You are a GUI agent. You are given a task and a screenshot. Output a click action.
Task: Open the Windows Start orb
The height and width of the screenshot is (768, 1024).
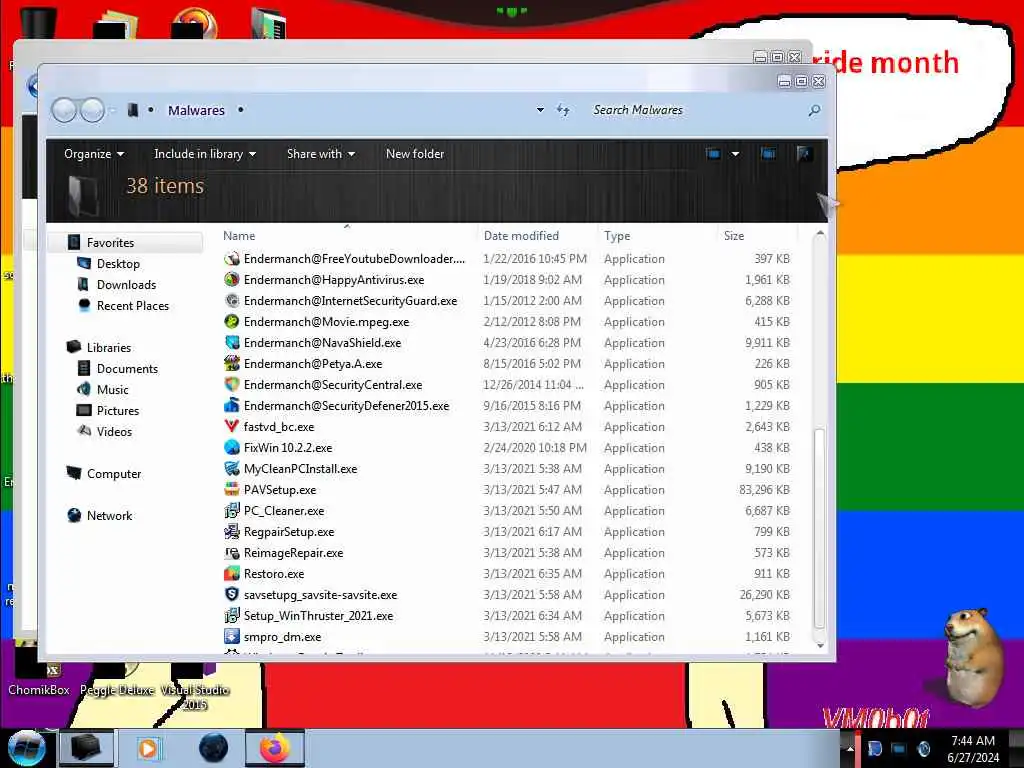25,748
